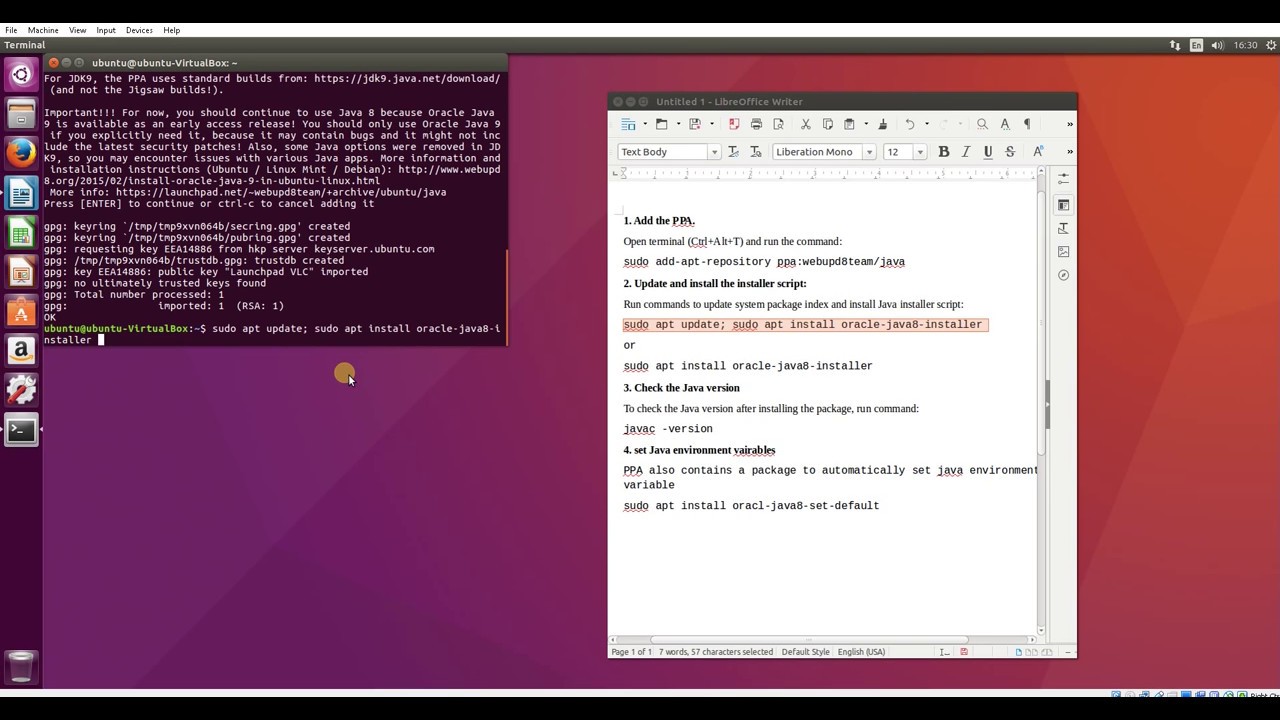Click English (USA) language in status bar
The height and width of the screenshot is (720, 1280).
click(861, 652)
